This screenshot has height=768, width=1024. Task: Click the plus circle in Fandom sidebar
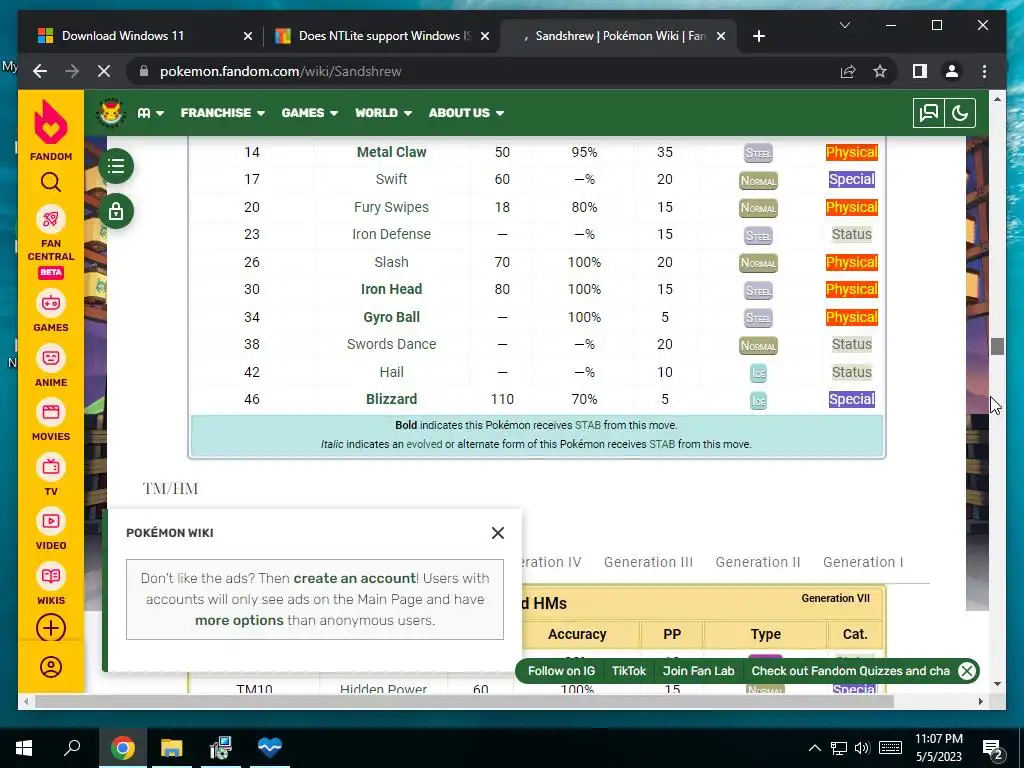50,628
